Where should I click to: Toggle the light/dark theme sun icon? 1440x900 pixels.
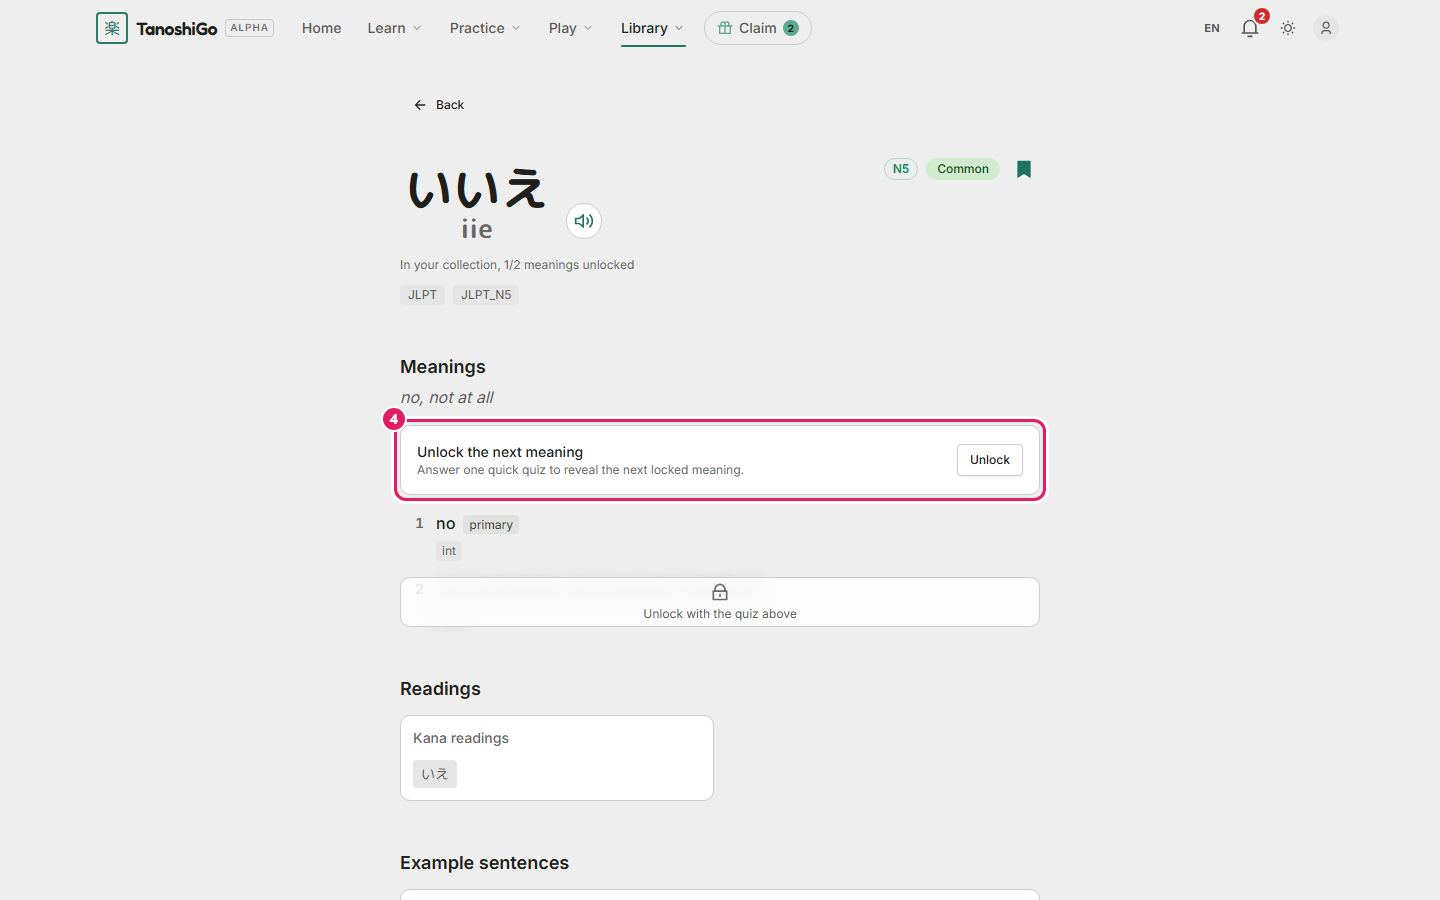click(1288, 28)
